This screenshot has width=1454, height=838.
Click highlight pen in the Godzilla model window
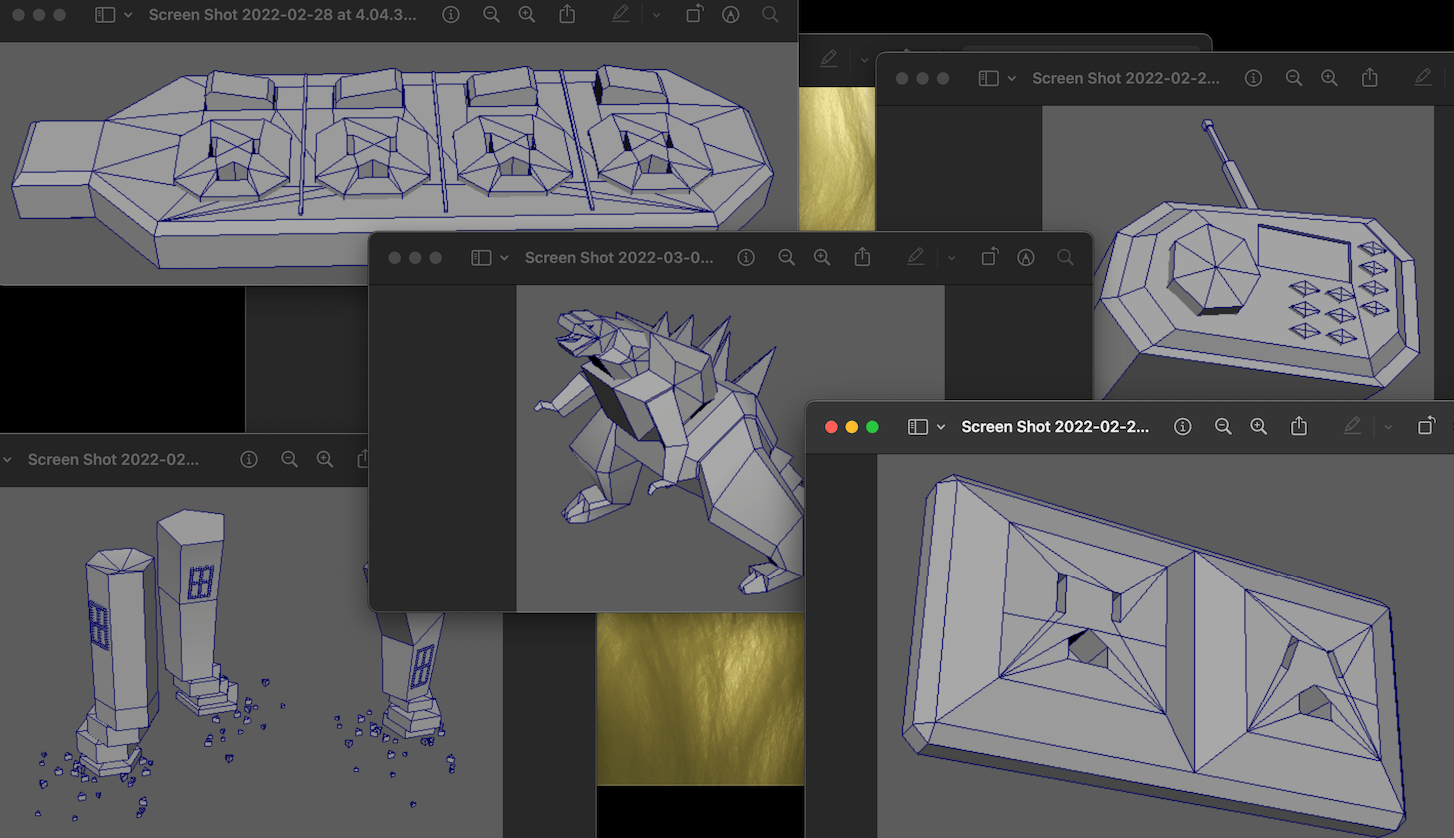(x=916, y=258)
